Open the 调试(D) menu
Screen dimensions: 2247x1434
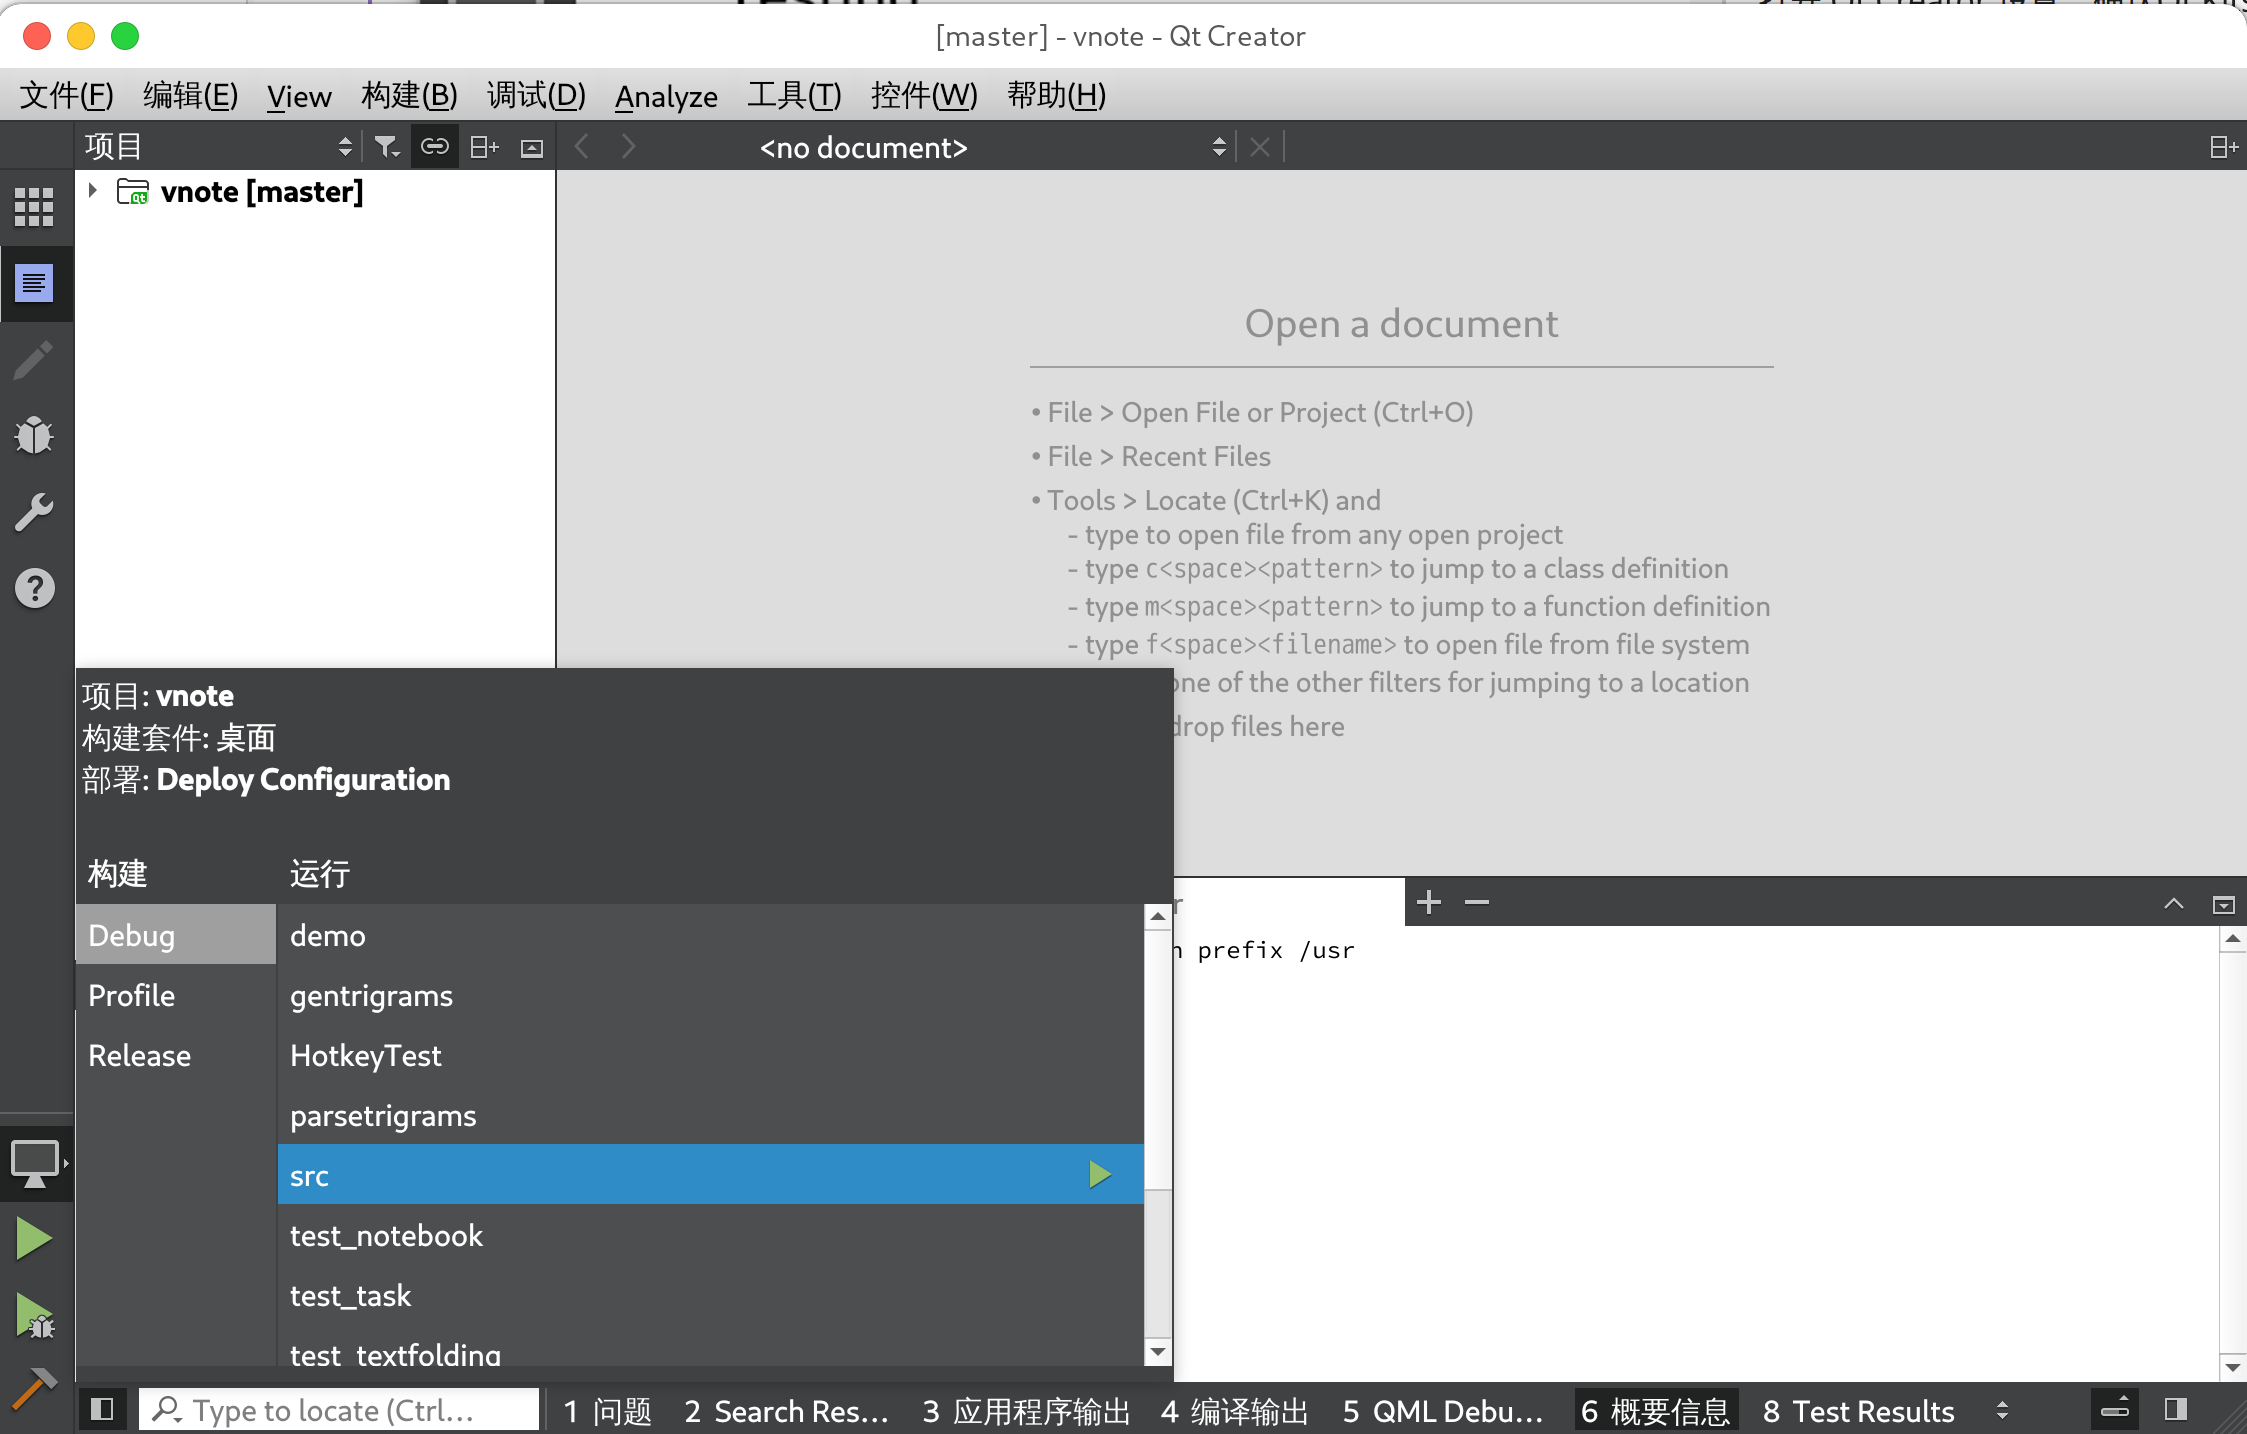[536, 96]
